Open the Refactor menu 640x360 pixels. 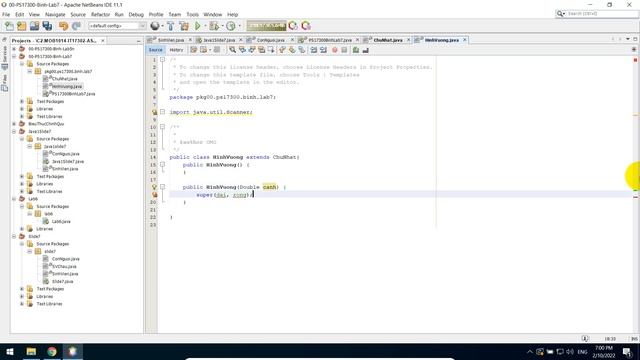pos(100,14)
